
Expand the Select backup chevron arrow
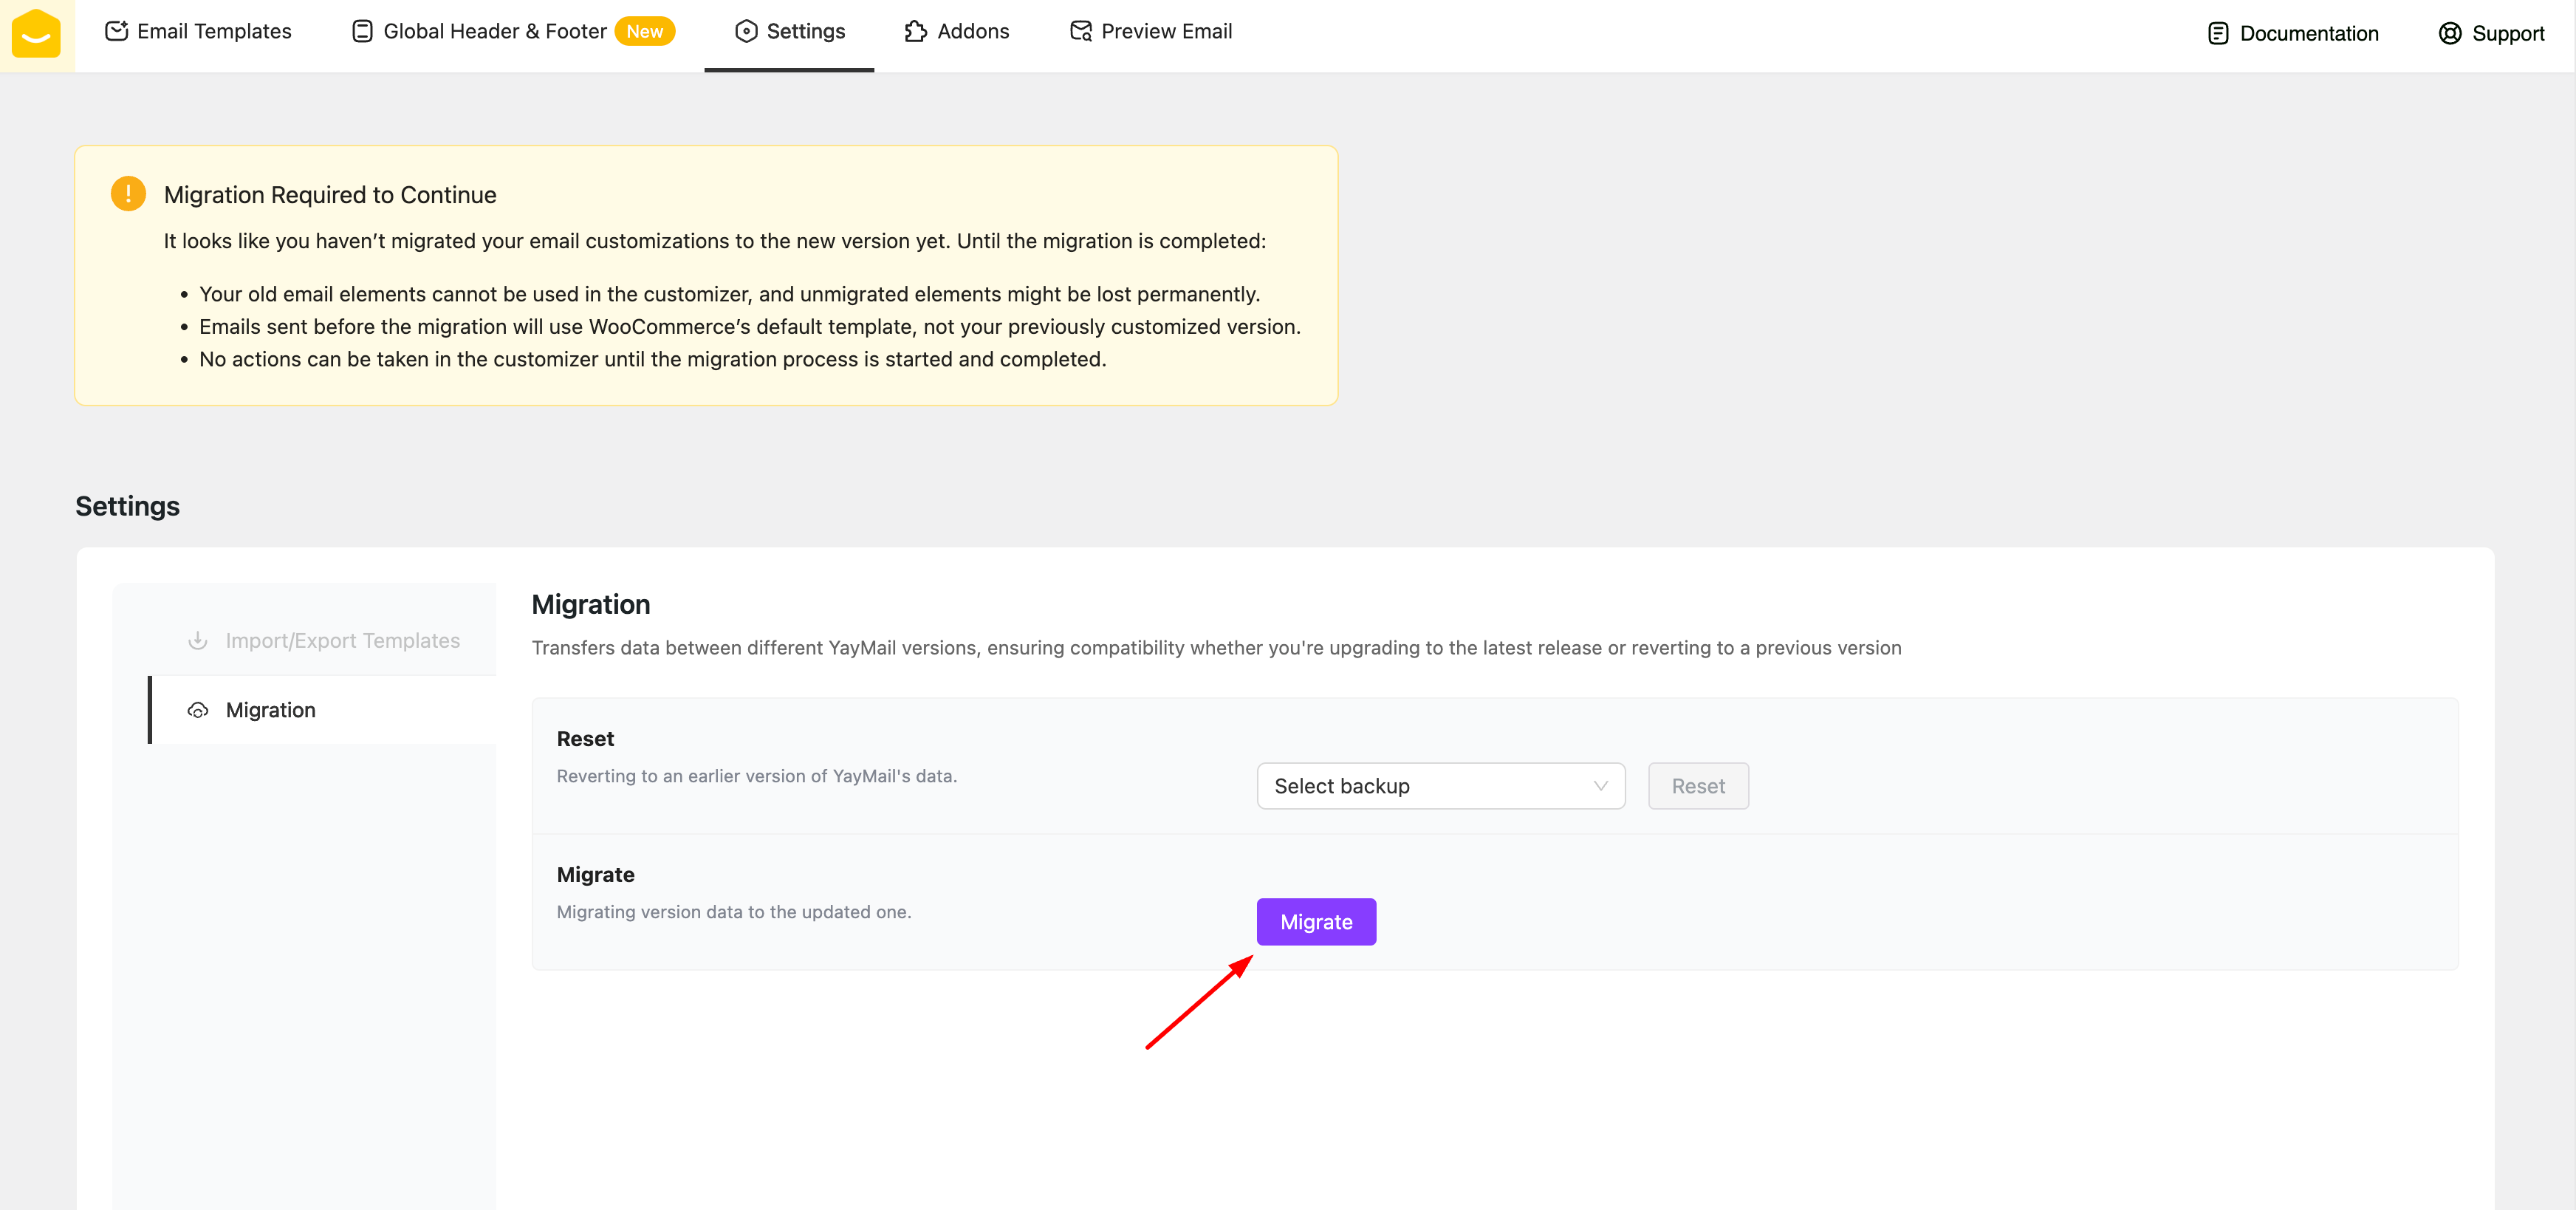1600,786
